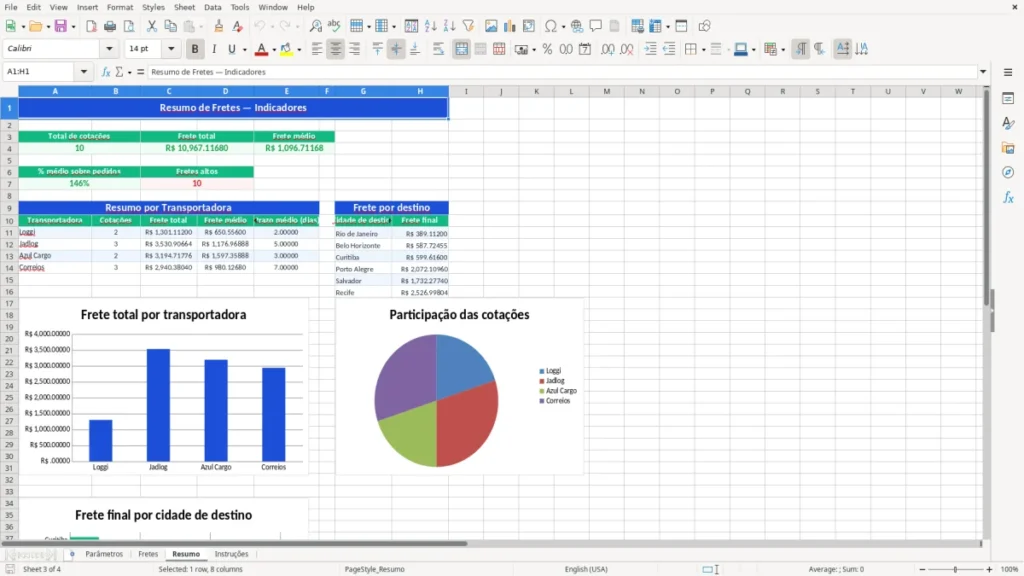Click the Cut scissors icon

[152, 26]
